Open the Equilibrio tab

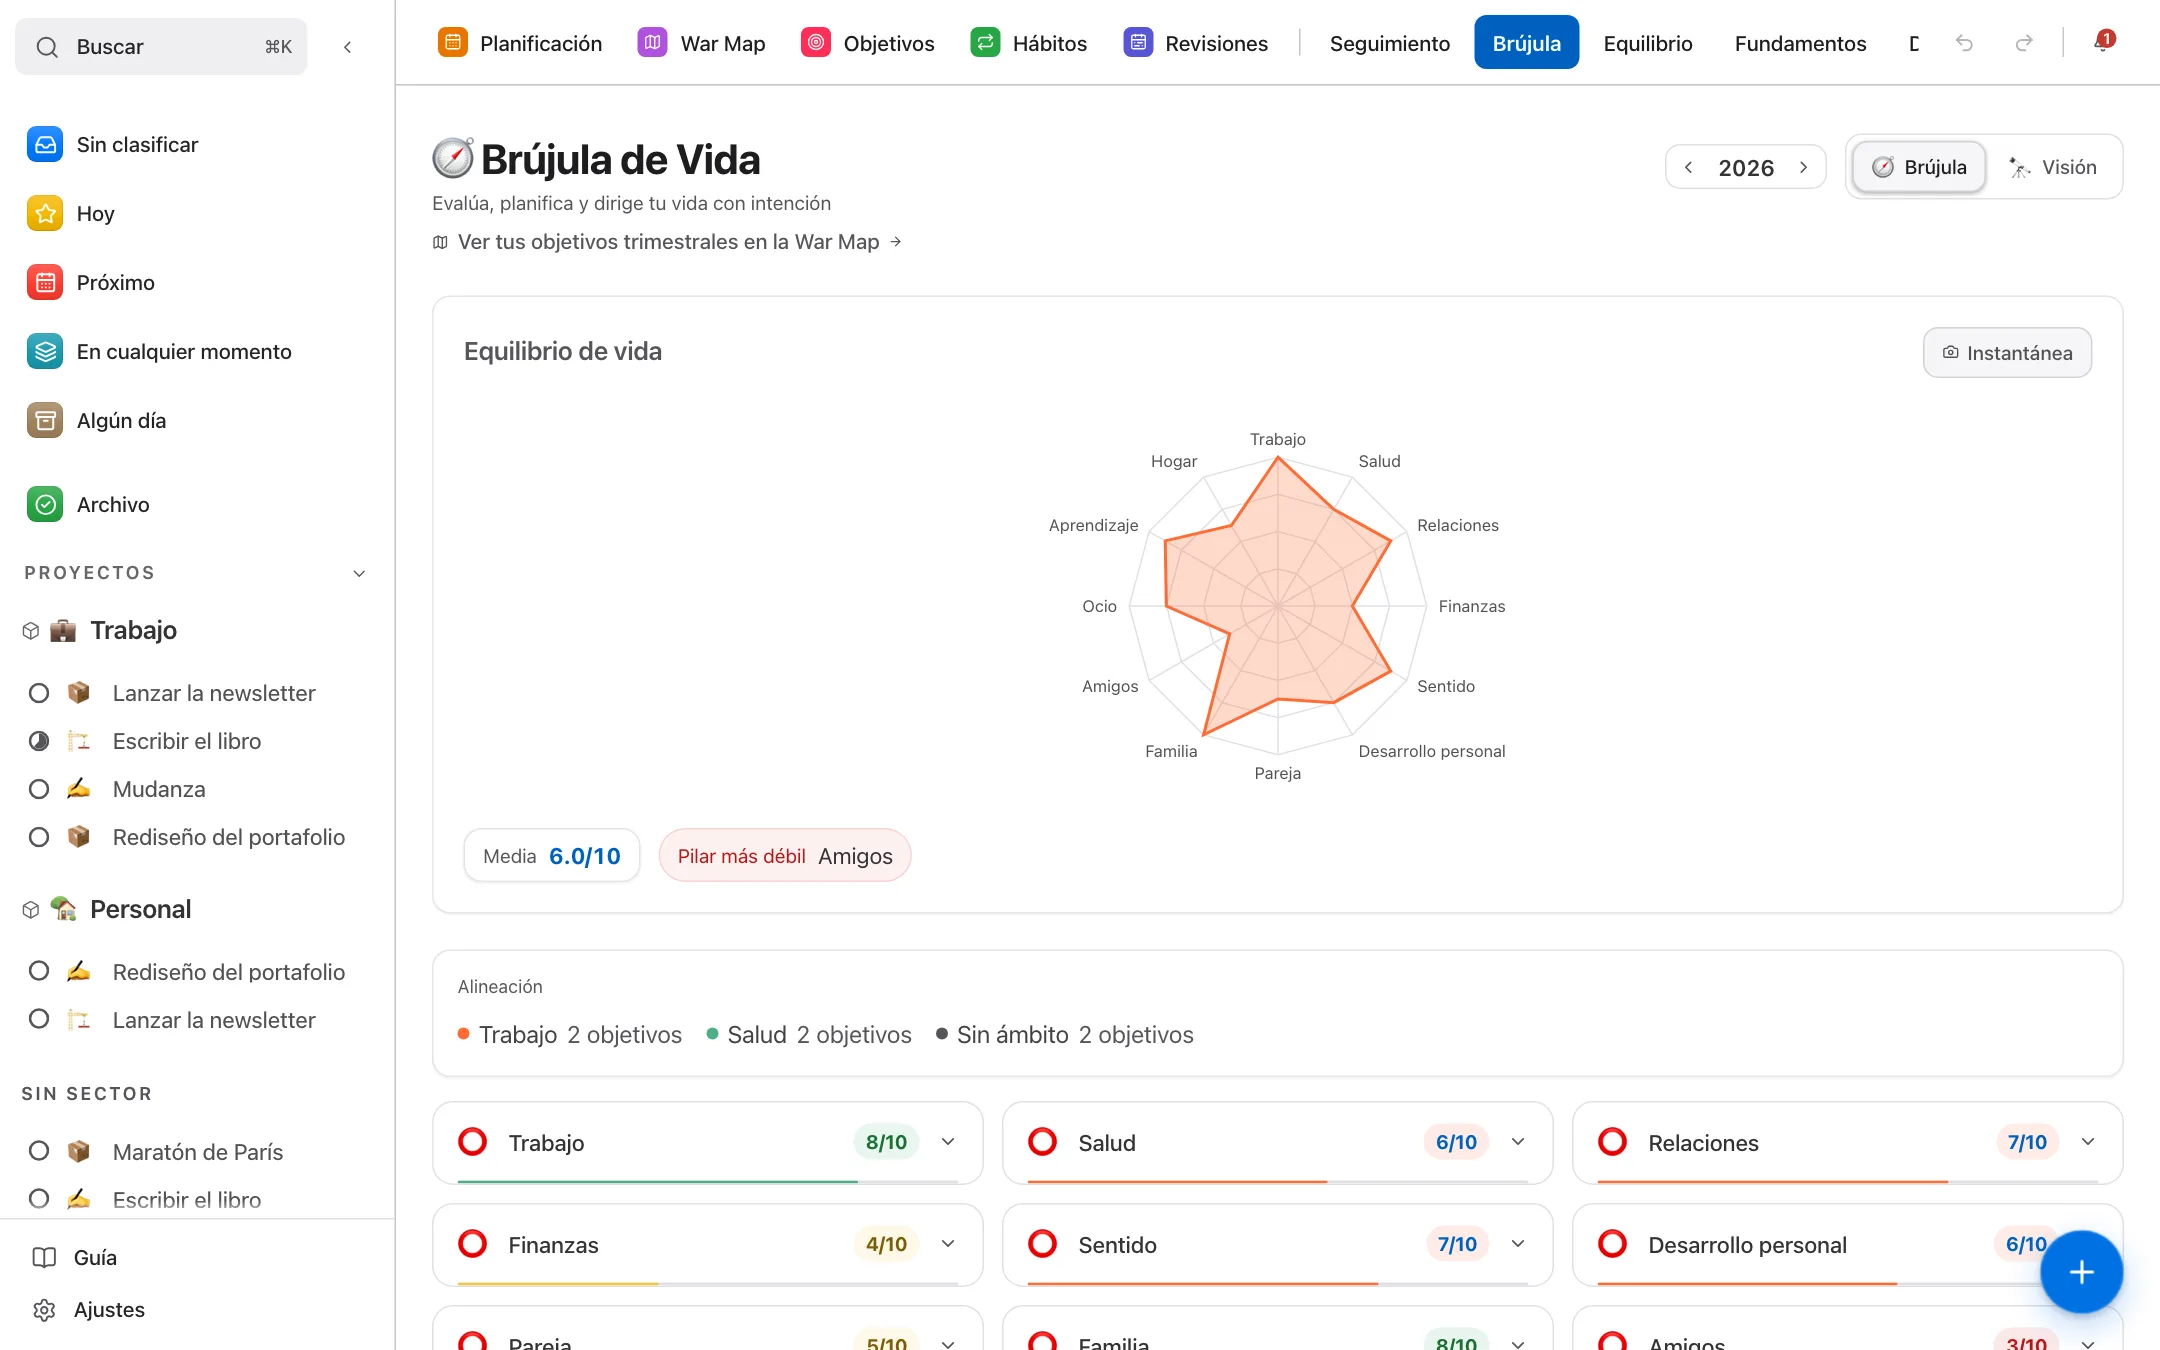click(1648, 43)
